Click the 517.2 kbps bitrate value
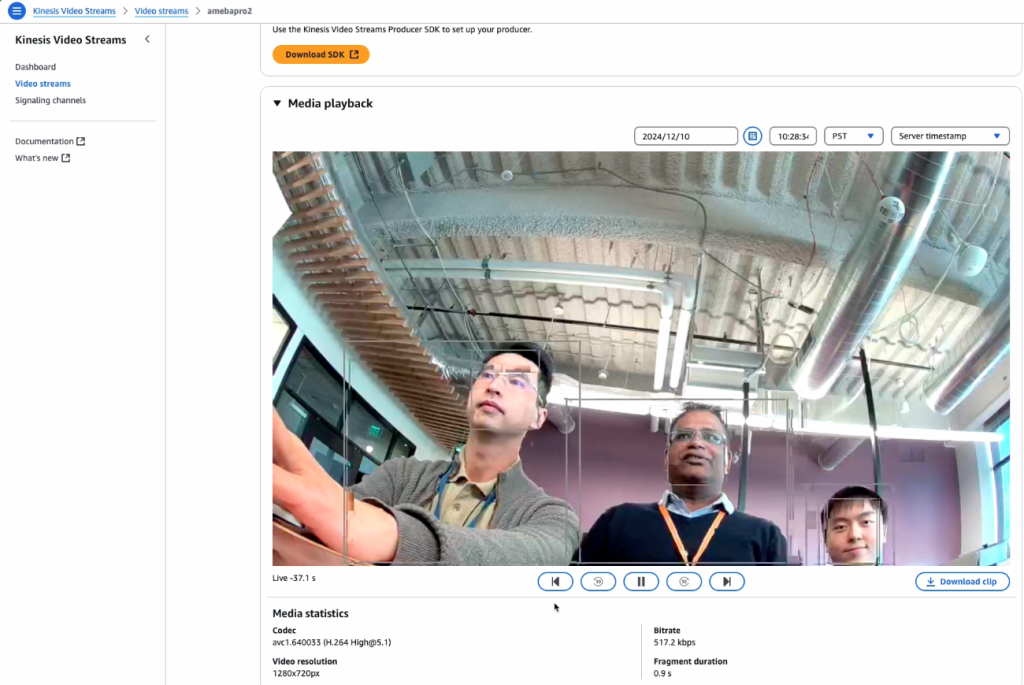 pyautogui.click(x=674, y=642)
